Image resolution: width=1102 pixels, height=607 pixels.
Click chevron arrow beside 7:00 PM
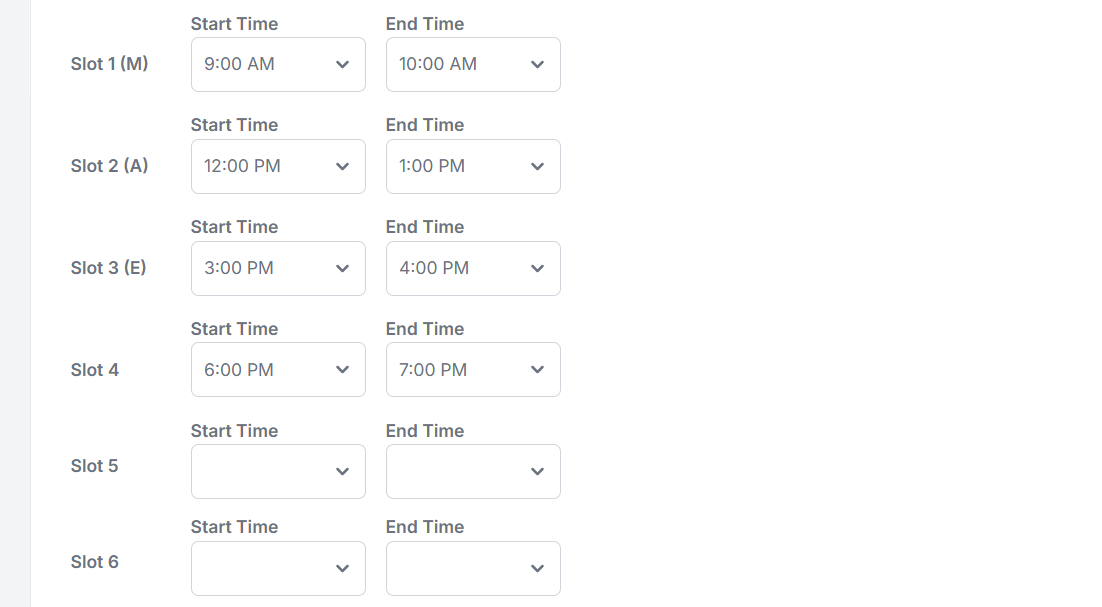click(x=537, y=370)
